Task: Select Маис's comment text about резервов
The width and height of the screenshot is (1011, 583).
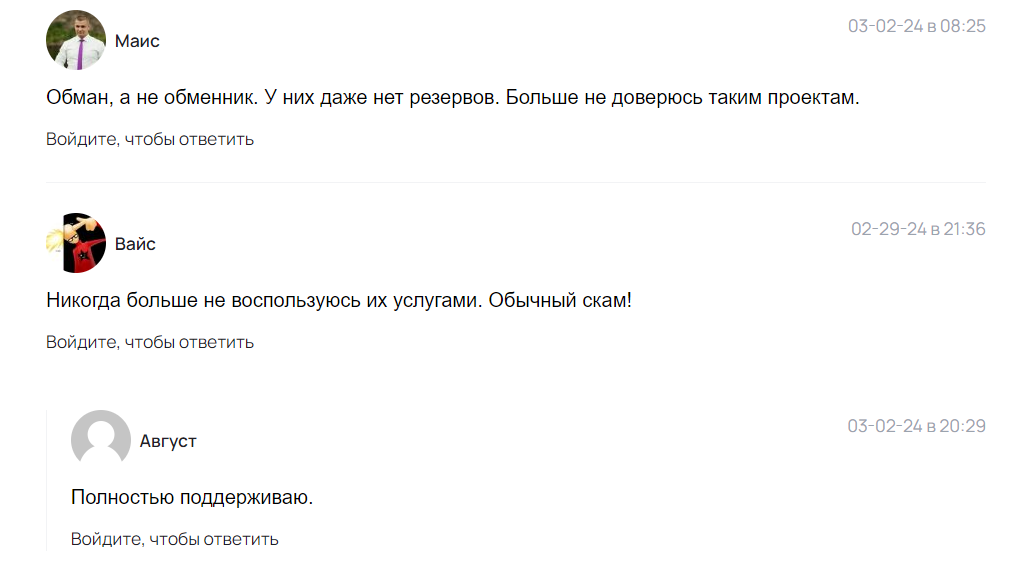Action: (x=450, y=96)
